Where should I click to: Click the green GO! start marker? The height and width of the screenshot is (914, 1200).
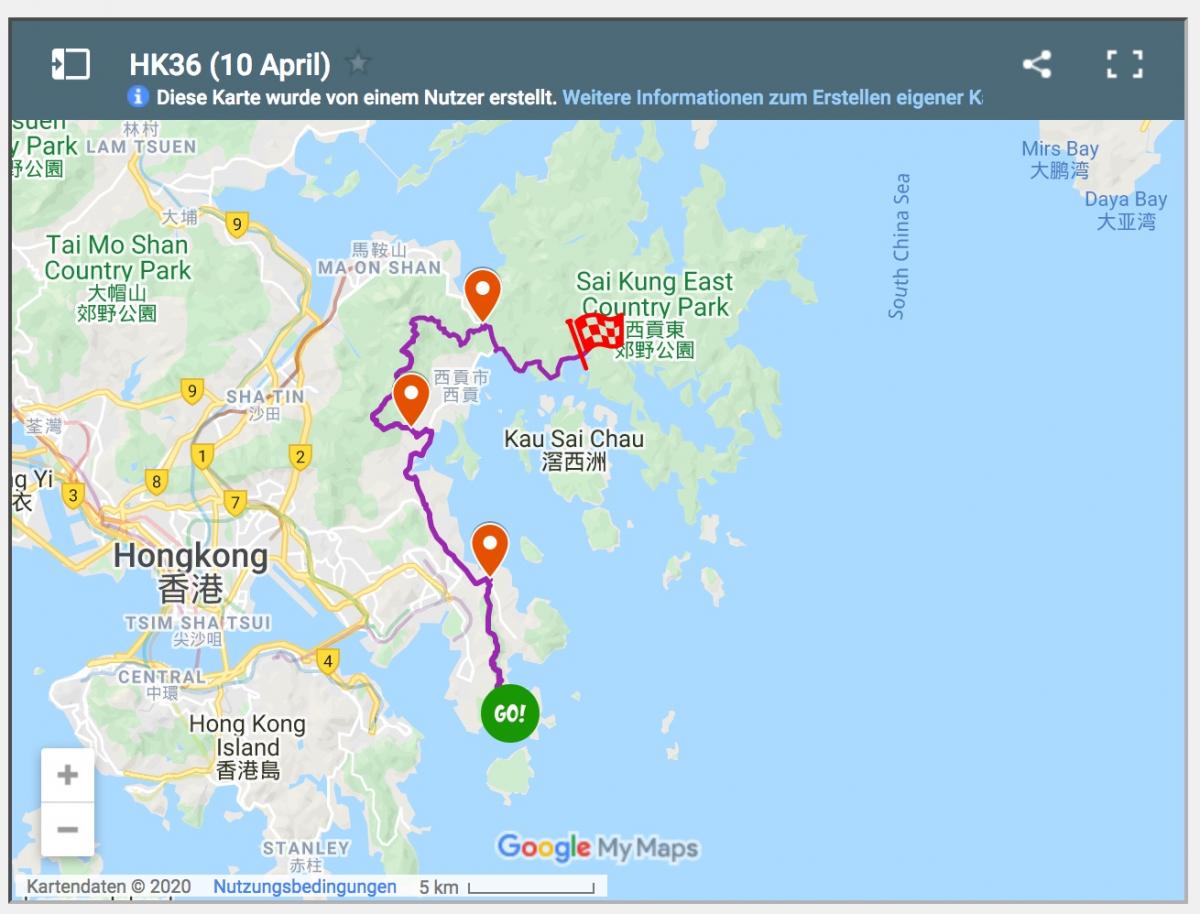510,714
